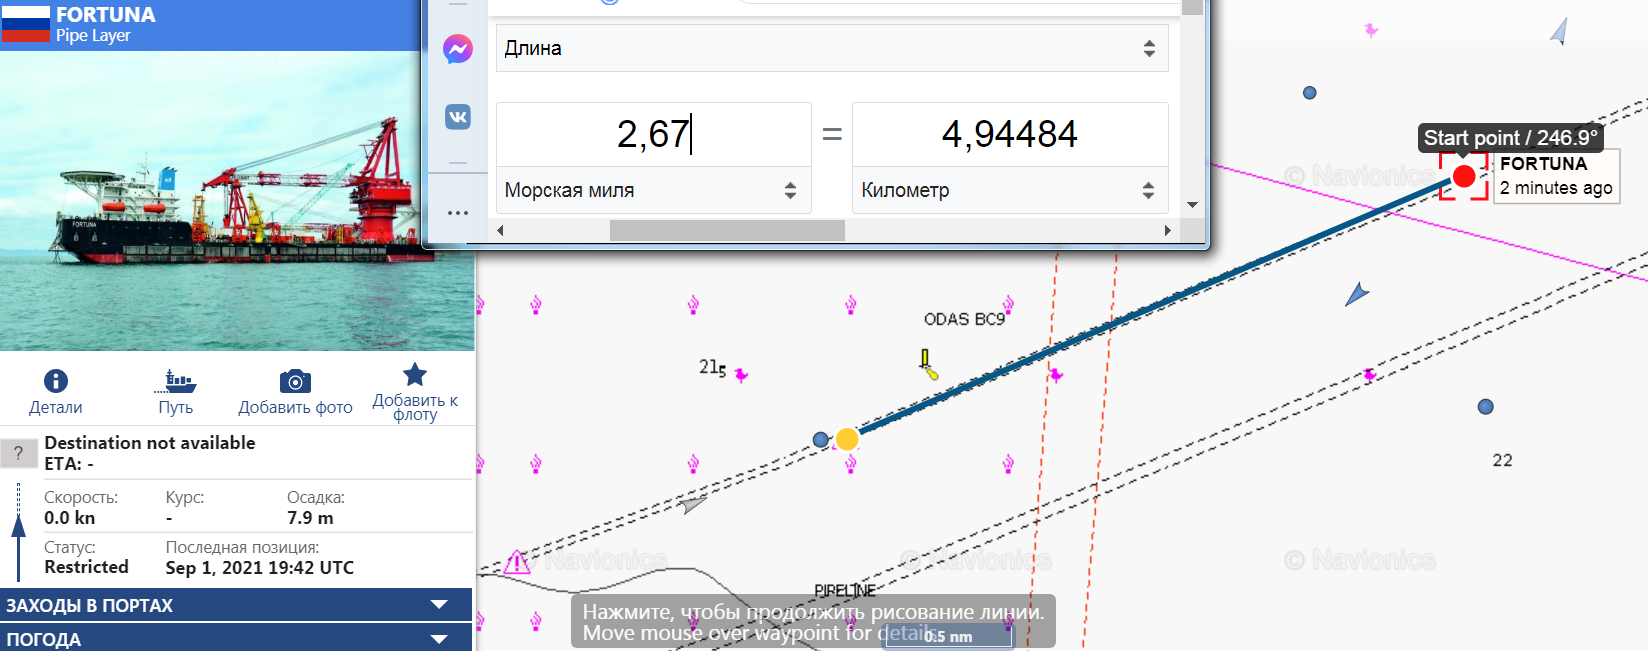Open the Messenger sidebar icon
Viewport: 1648px width, 651px height.
[x=458, y=49]
